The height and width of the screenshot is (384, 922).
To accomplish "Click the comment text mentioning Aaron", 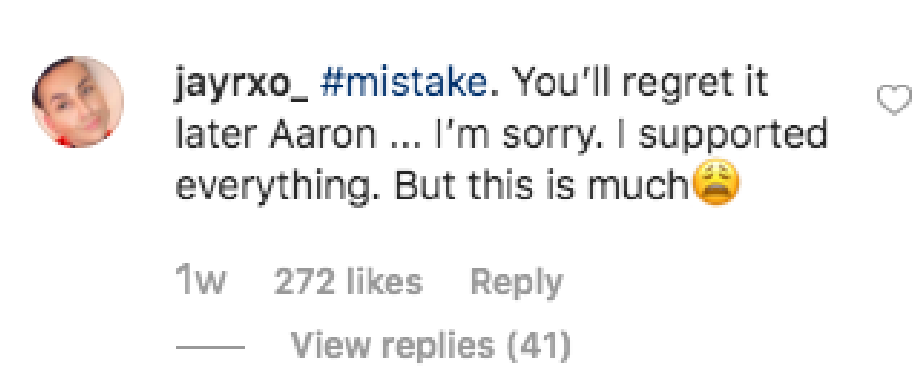I will click(x=502, y=135).
